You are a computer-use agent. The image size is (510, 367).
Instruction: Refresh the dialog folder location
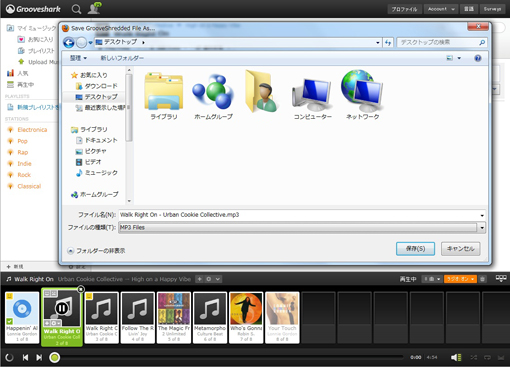coord(388,43)
